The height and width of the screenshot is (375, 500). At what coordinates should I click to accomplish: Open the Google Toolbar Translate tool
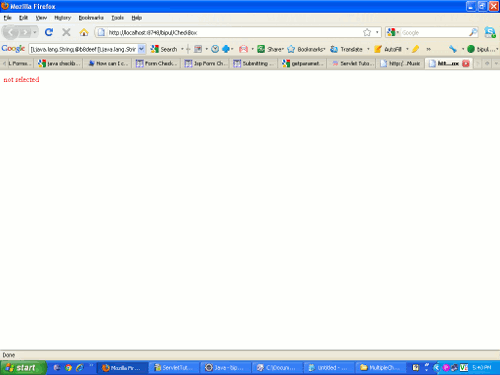click(x=346, y=49)
